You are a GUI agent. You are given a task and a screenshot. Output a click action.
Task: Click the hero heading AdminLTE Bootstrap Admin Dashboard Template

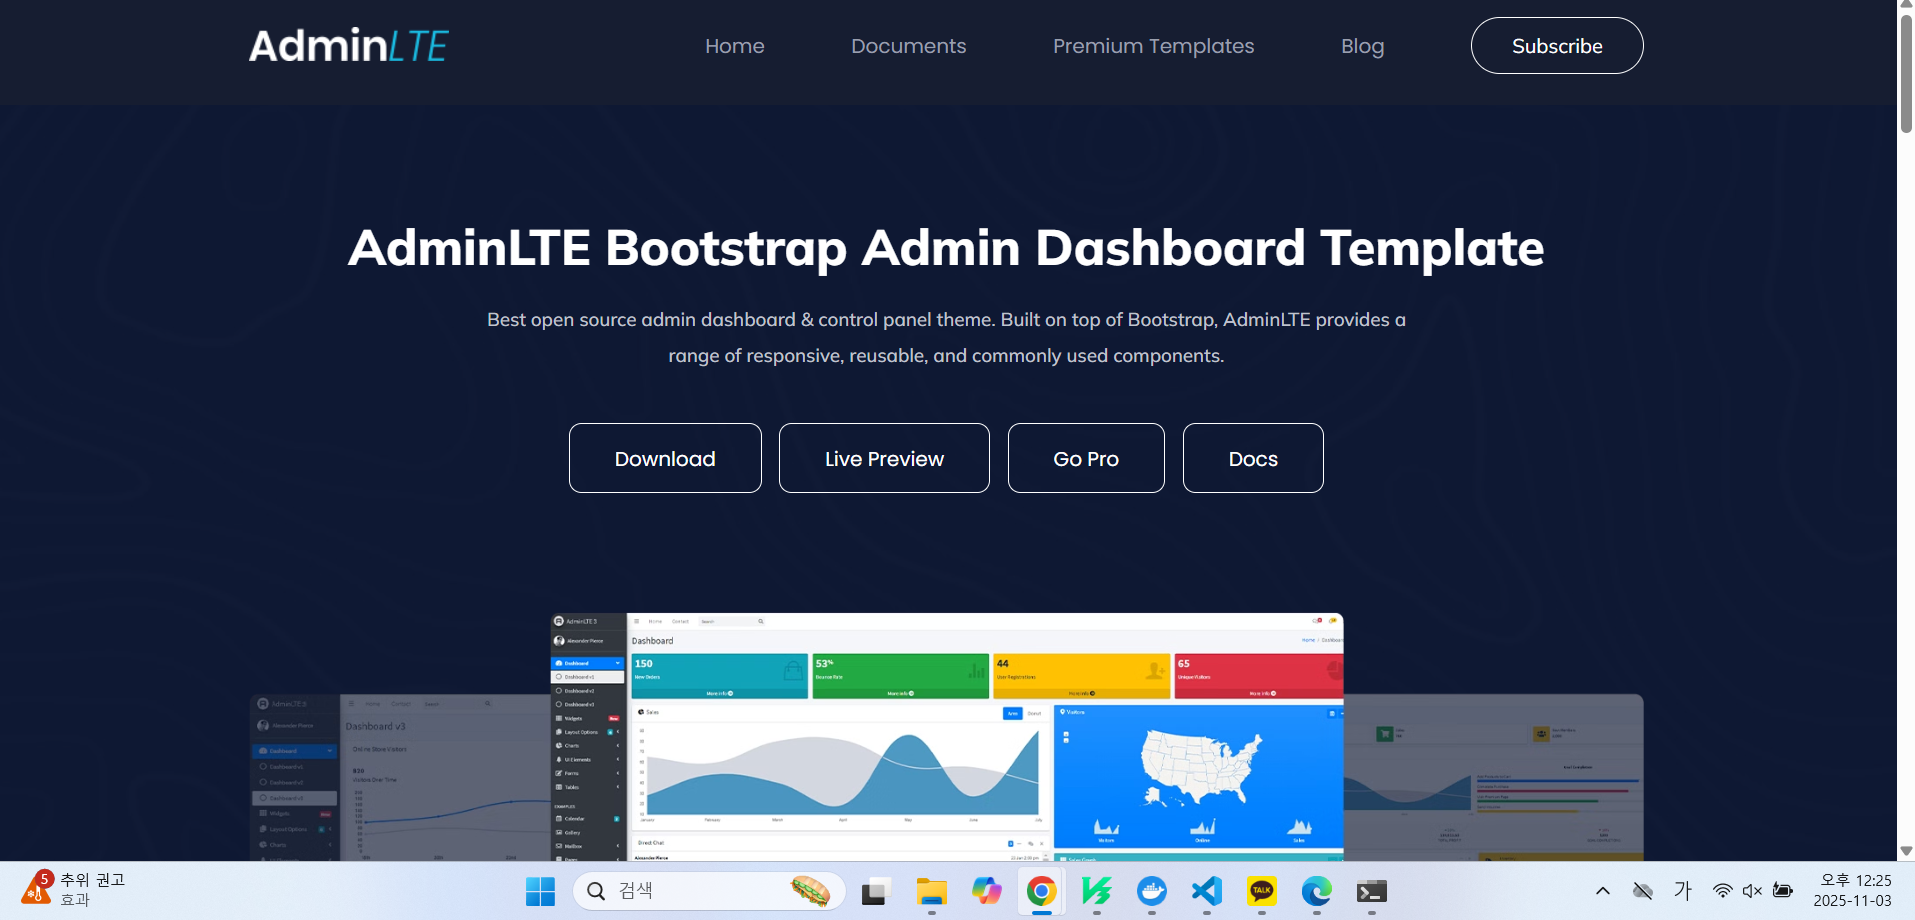click(x=946, y=247)
